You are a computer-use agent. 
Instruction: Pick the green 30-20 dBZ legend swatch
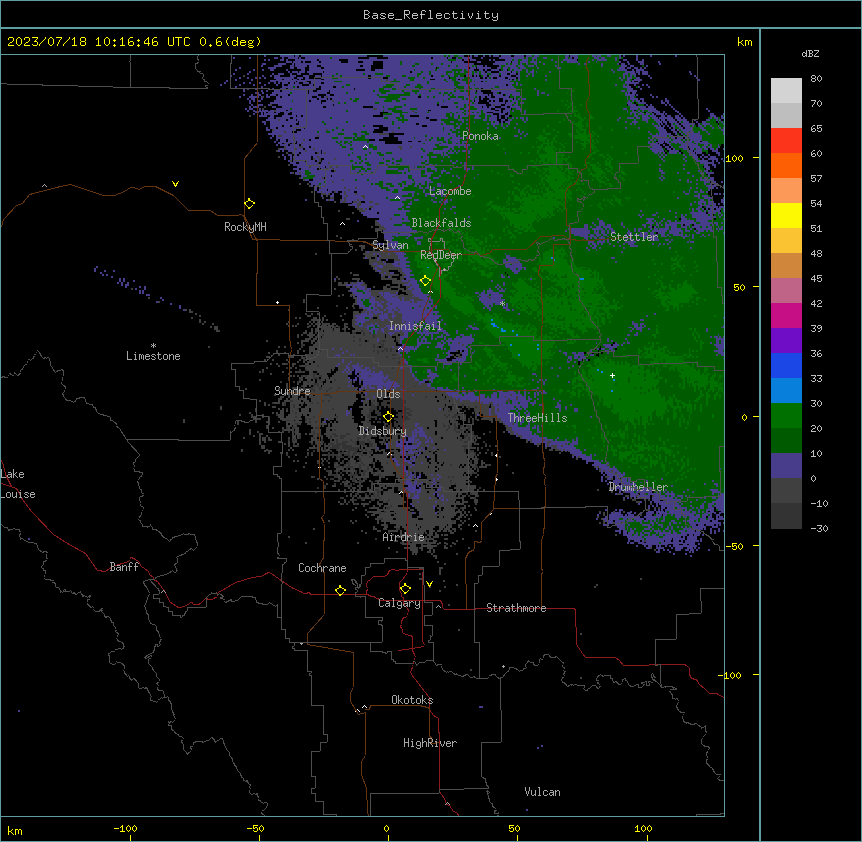[x=786, y=416]
